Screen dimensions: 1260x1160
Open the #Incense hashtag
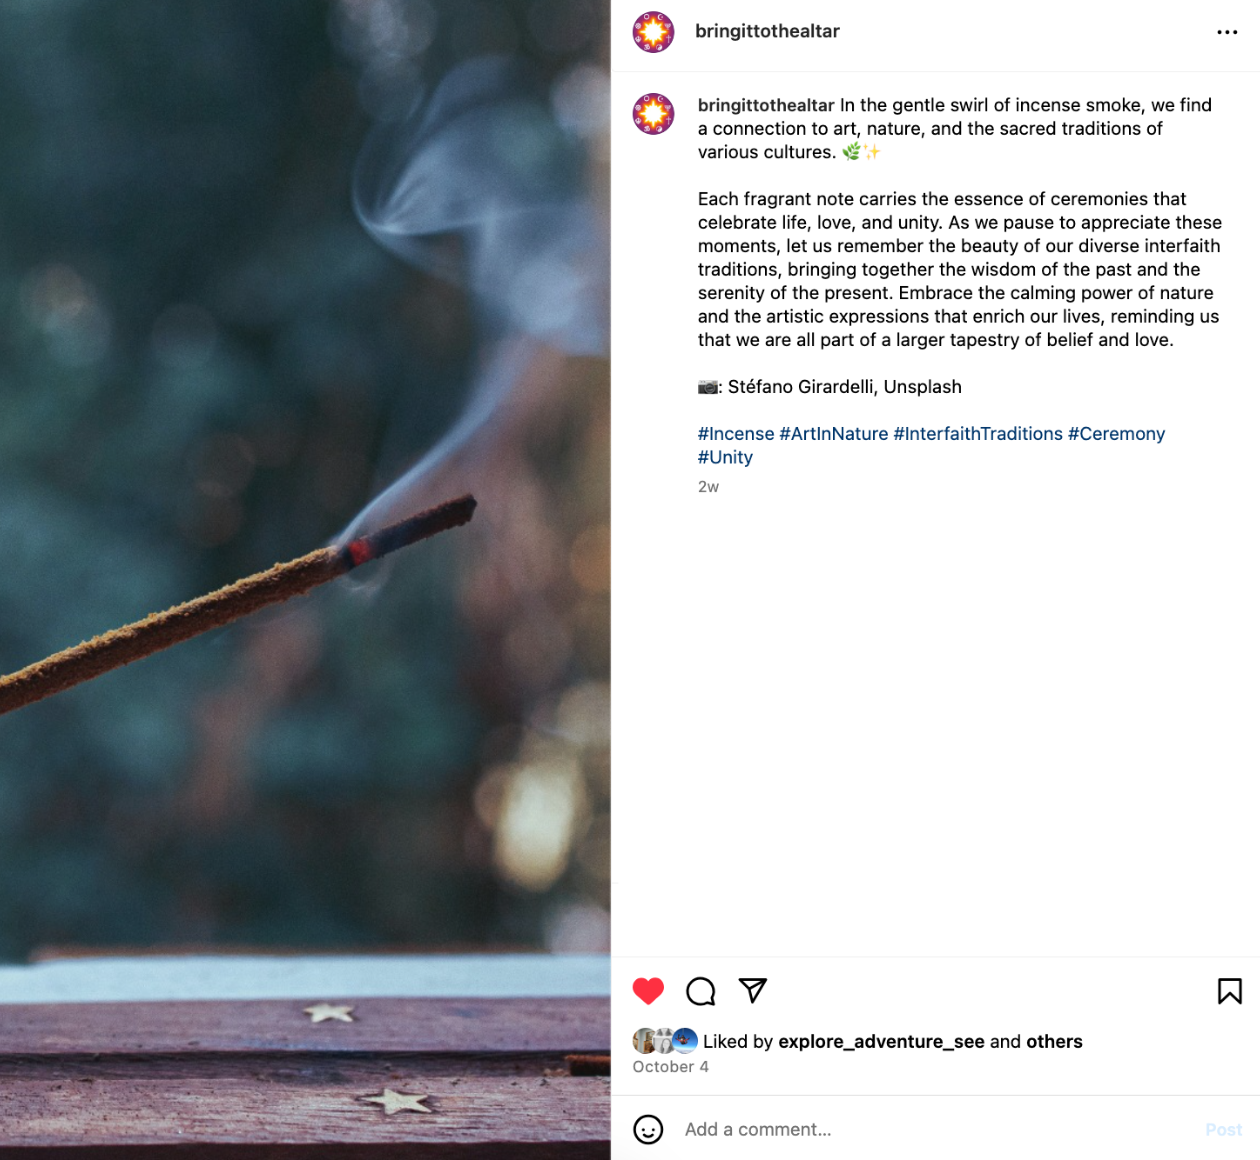(x=736, y=433)
